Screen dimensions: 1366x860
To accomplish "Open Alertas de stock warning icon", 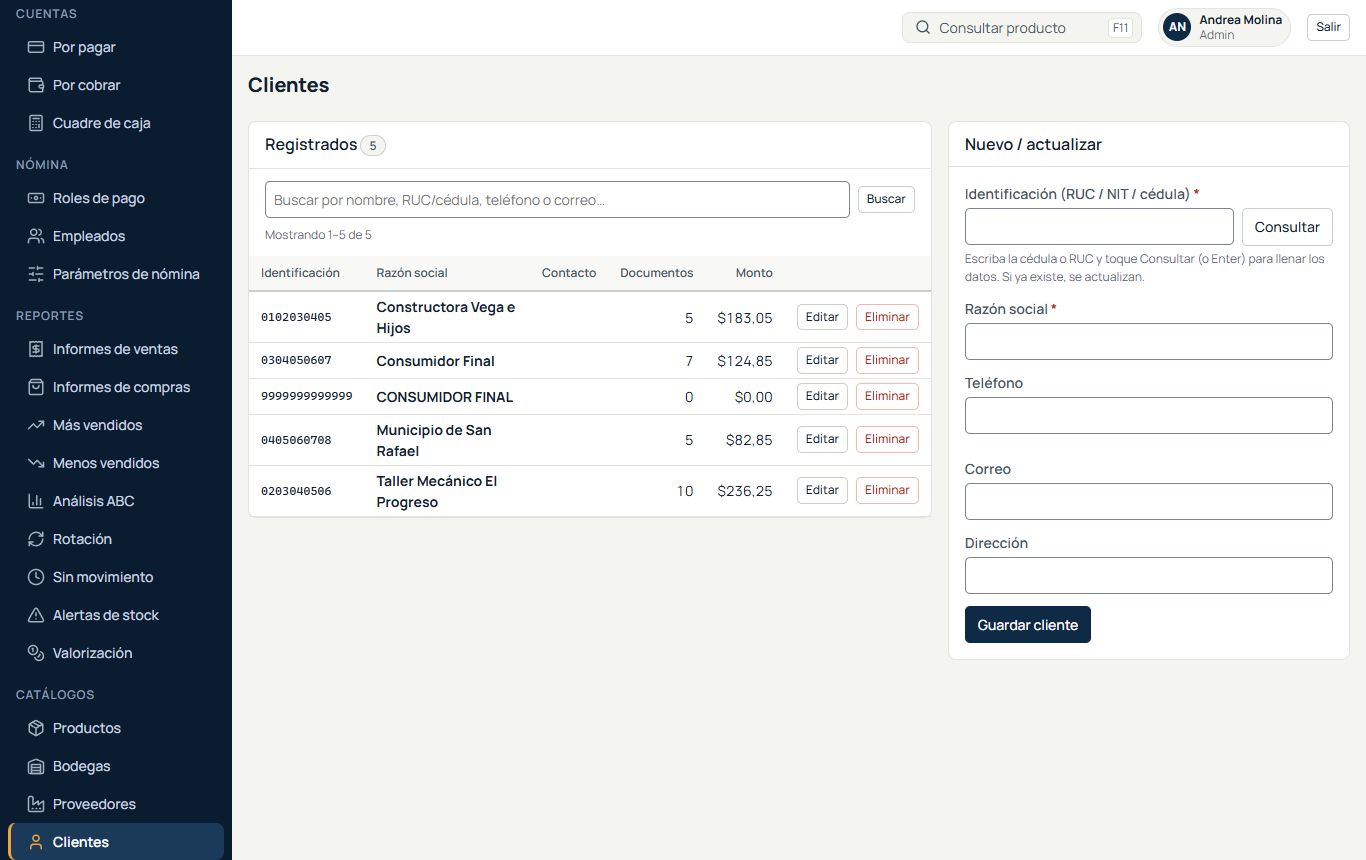I will [x=36, y=615].
